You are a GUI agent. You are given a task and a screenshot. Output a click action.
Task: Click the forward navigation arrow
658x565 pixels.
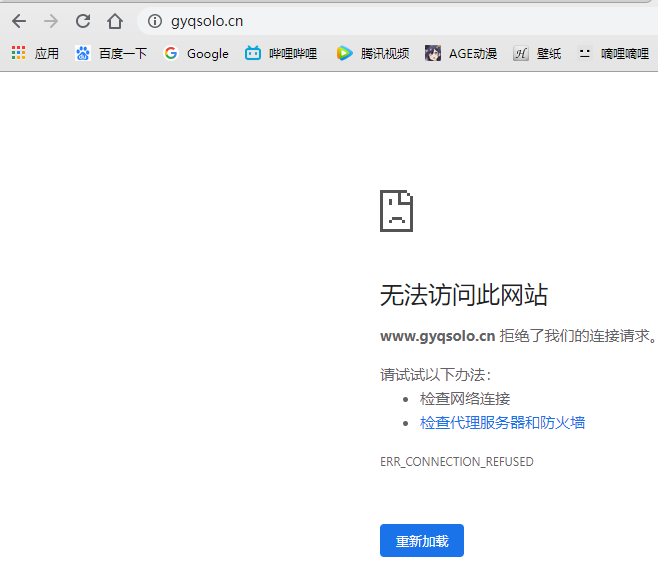point(51,21)
